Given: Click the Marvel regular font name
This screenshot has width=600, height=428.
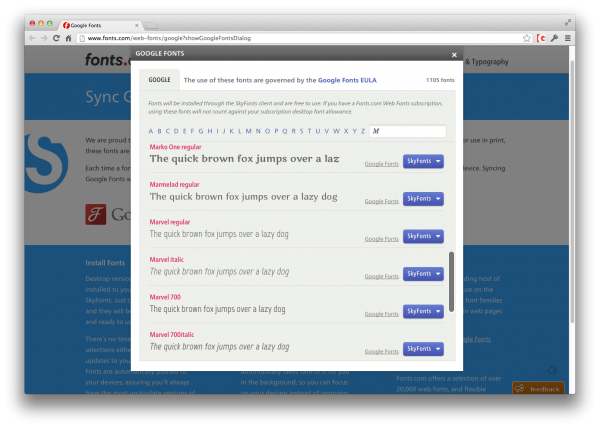Looking at the screenshot, I should pos(170,222).
